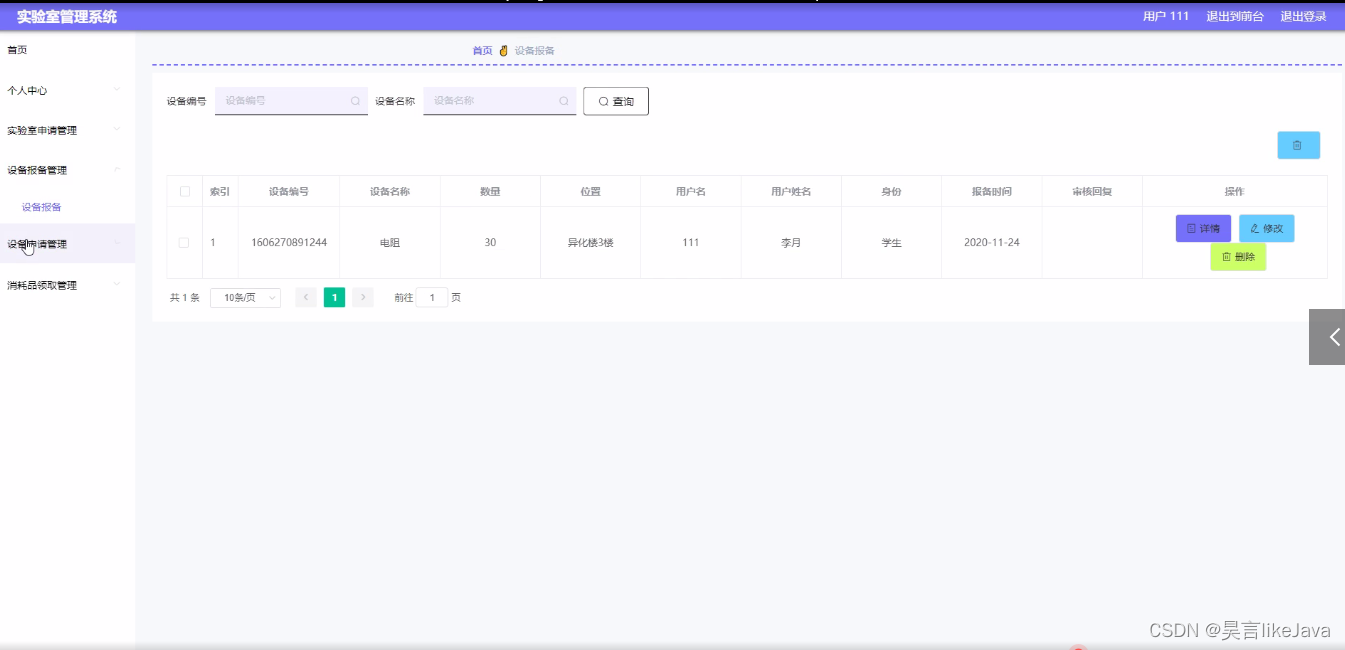This screenshot has height=650, width=1345.
Task: Click the 位置 column header
Action: coord(590,191)
